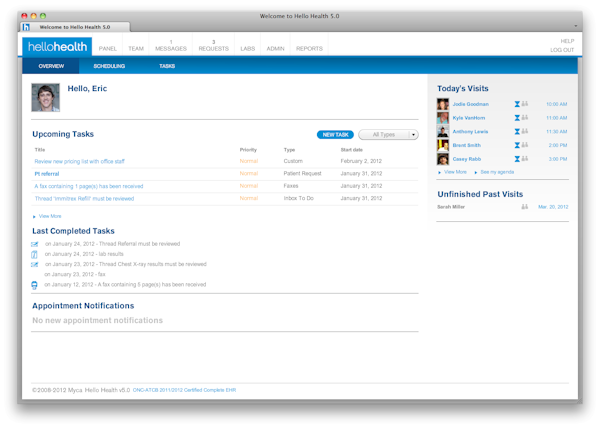Open the All Types filter dropdown

388,134
